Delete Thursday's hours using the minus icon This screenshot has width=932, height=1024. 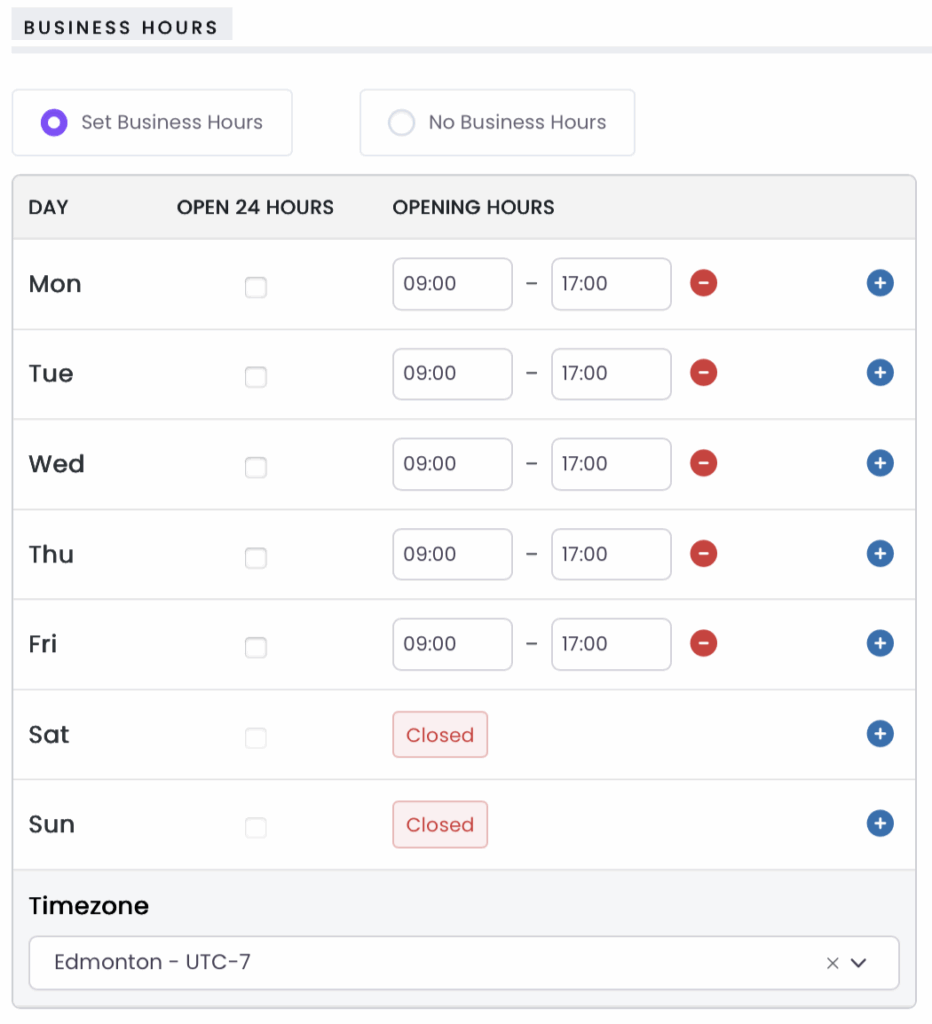tap(704, 554)
